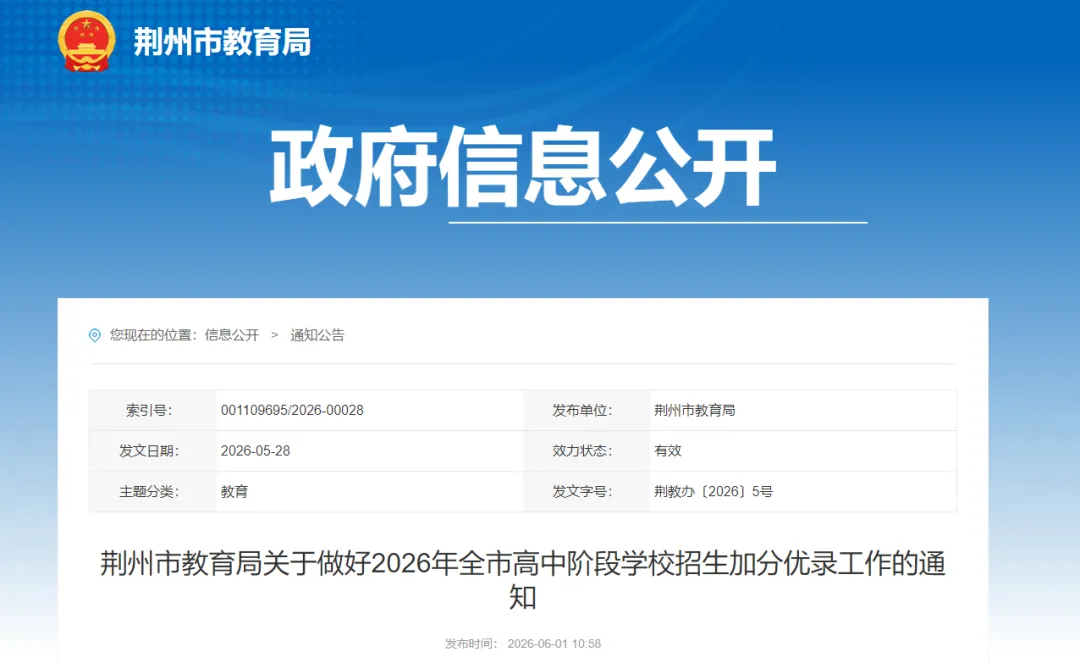Click the 教育 category value
This screenshot has width=1080, height=663.
coord(234,492)
